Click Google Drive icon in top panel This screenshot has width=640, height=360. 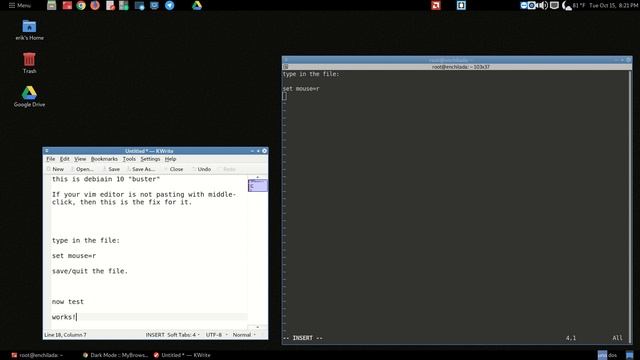coord(197,5)
